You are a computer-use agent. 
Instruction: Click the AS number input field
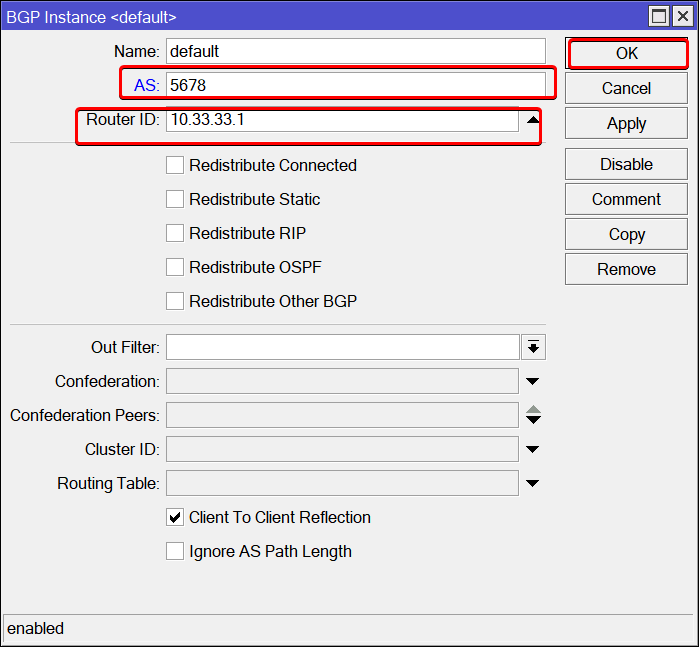[355, 85]
